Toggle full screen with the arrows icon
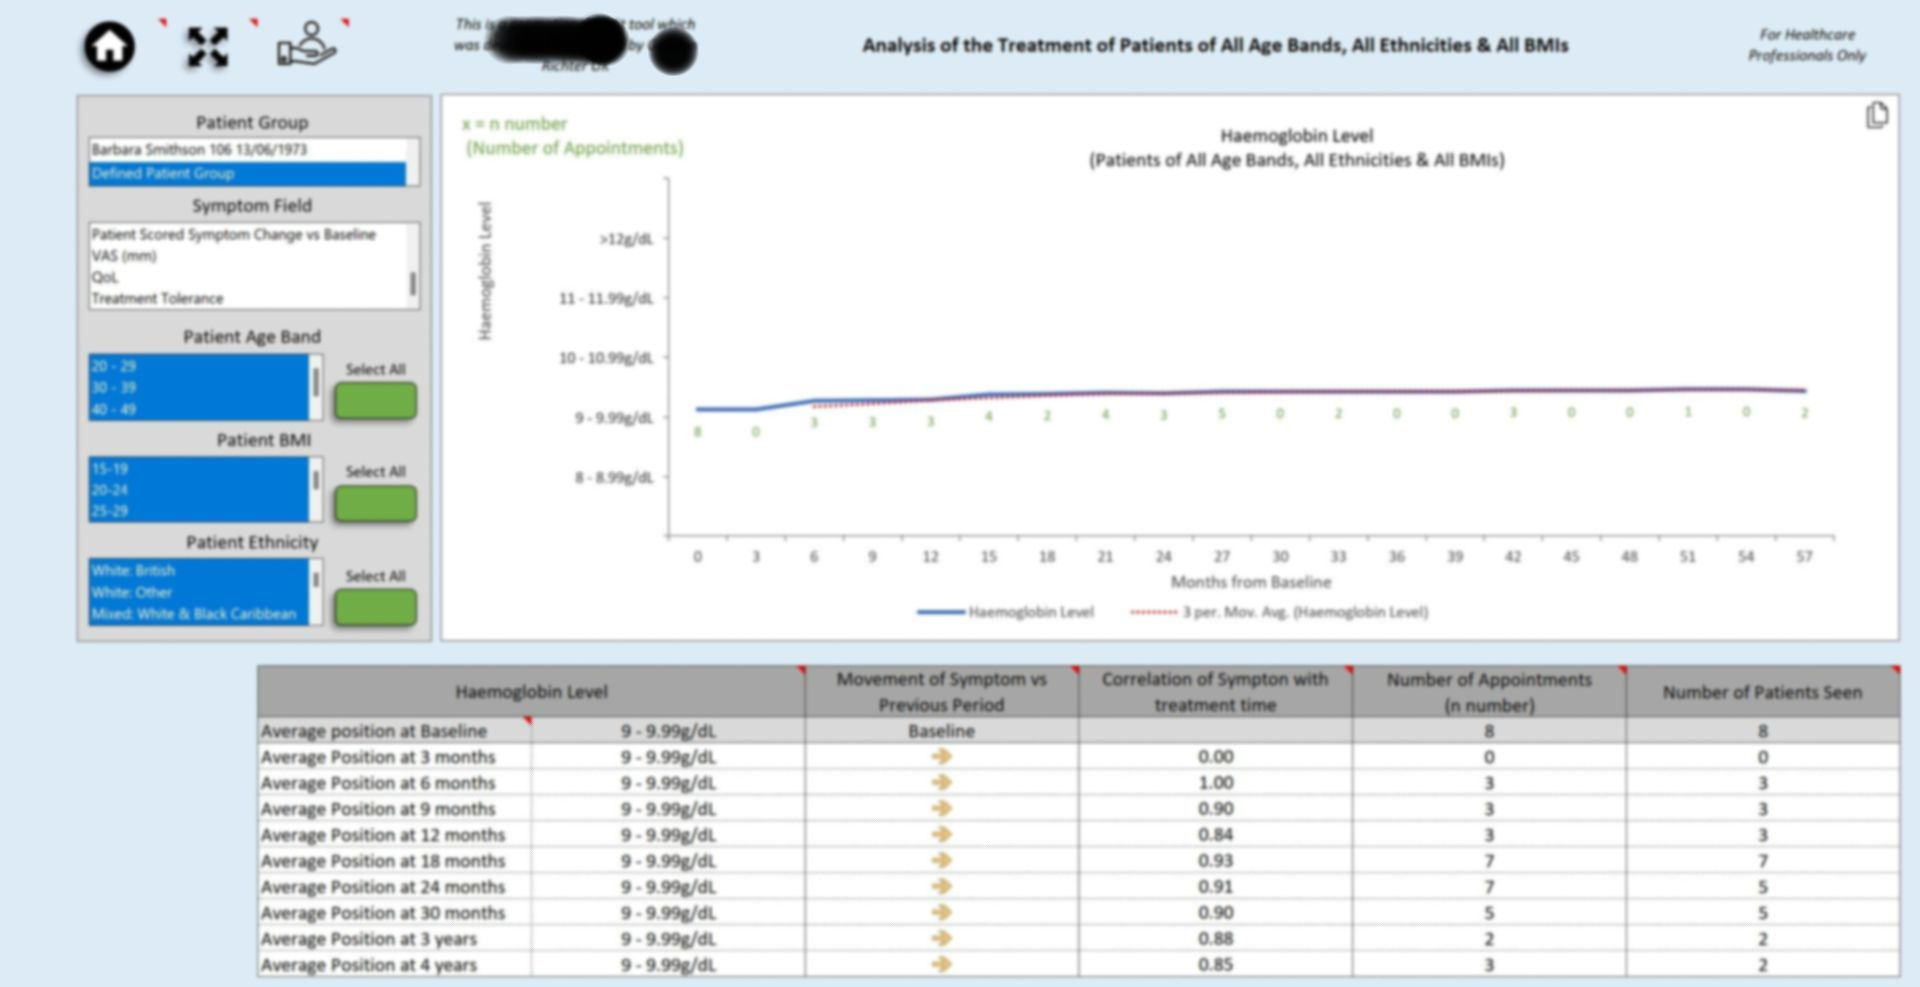This screenshot has width=1920, height=987. click(207, 47)
